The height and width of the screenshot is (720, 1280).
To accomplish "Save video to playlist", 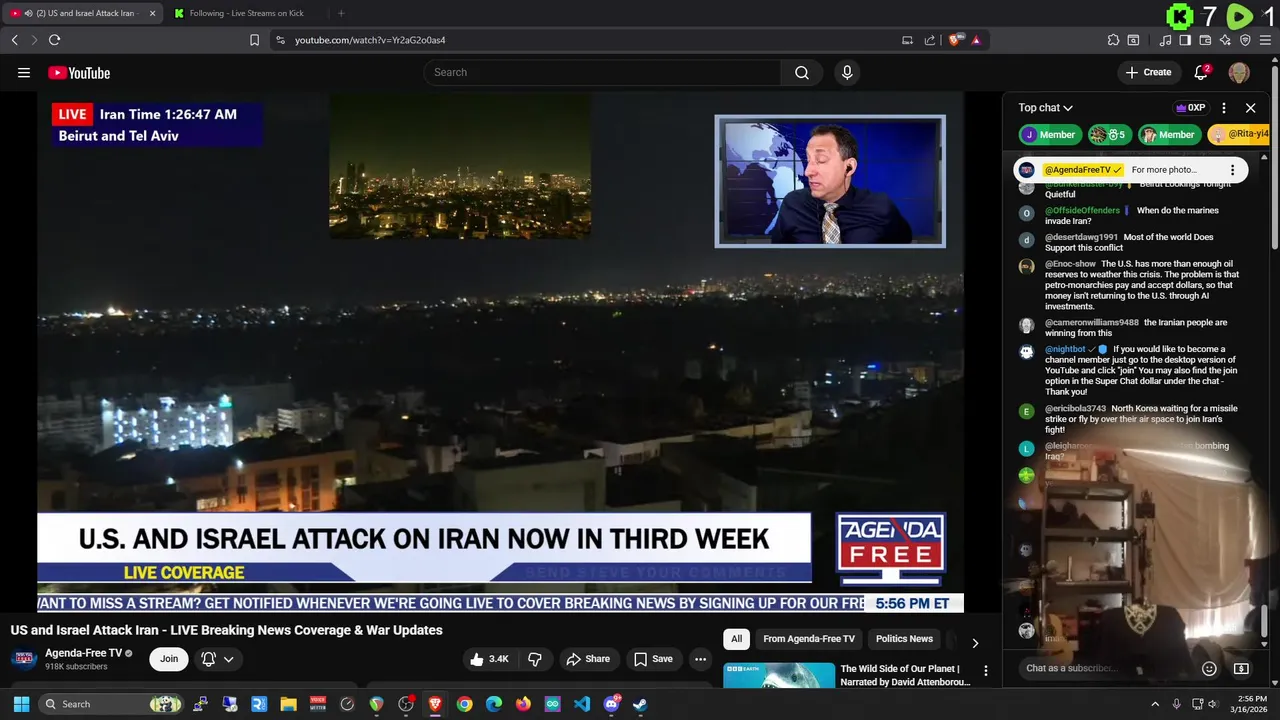I will click(x=653, y=659).
